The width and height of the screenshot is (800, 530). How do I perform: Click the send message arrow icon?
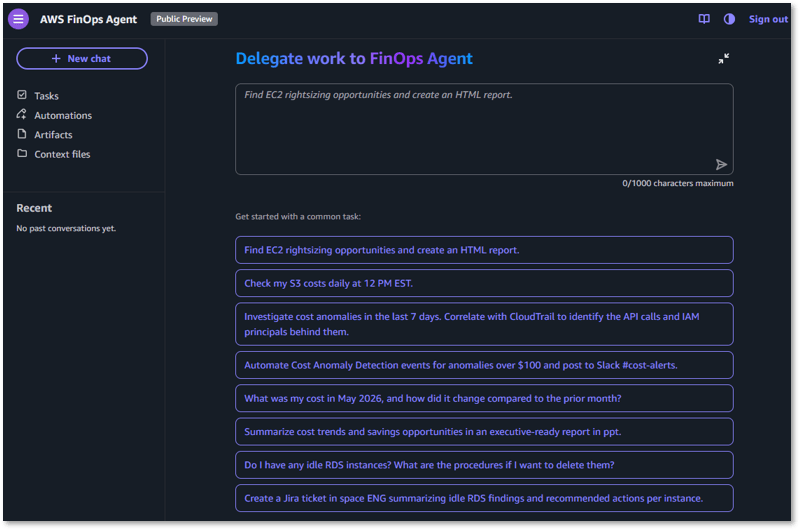[x=721, y=164]
